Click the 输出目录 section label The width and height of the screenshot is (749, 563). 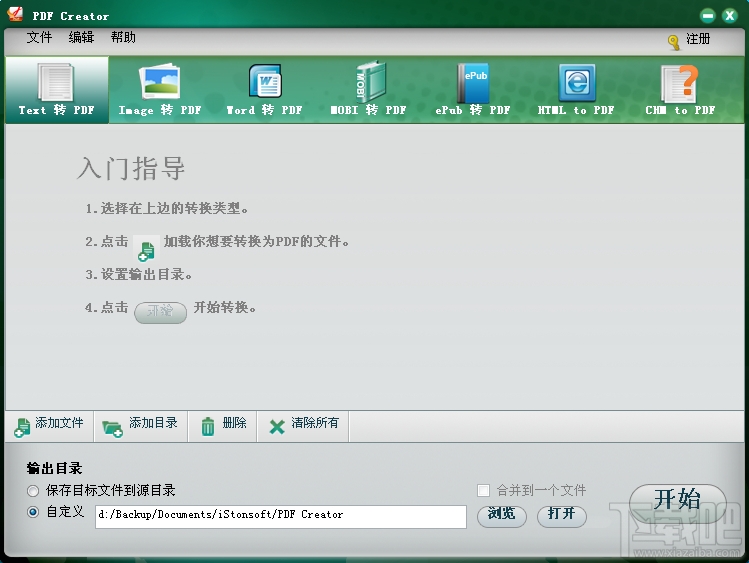54,468
